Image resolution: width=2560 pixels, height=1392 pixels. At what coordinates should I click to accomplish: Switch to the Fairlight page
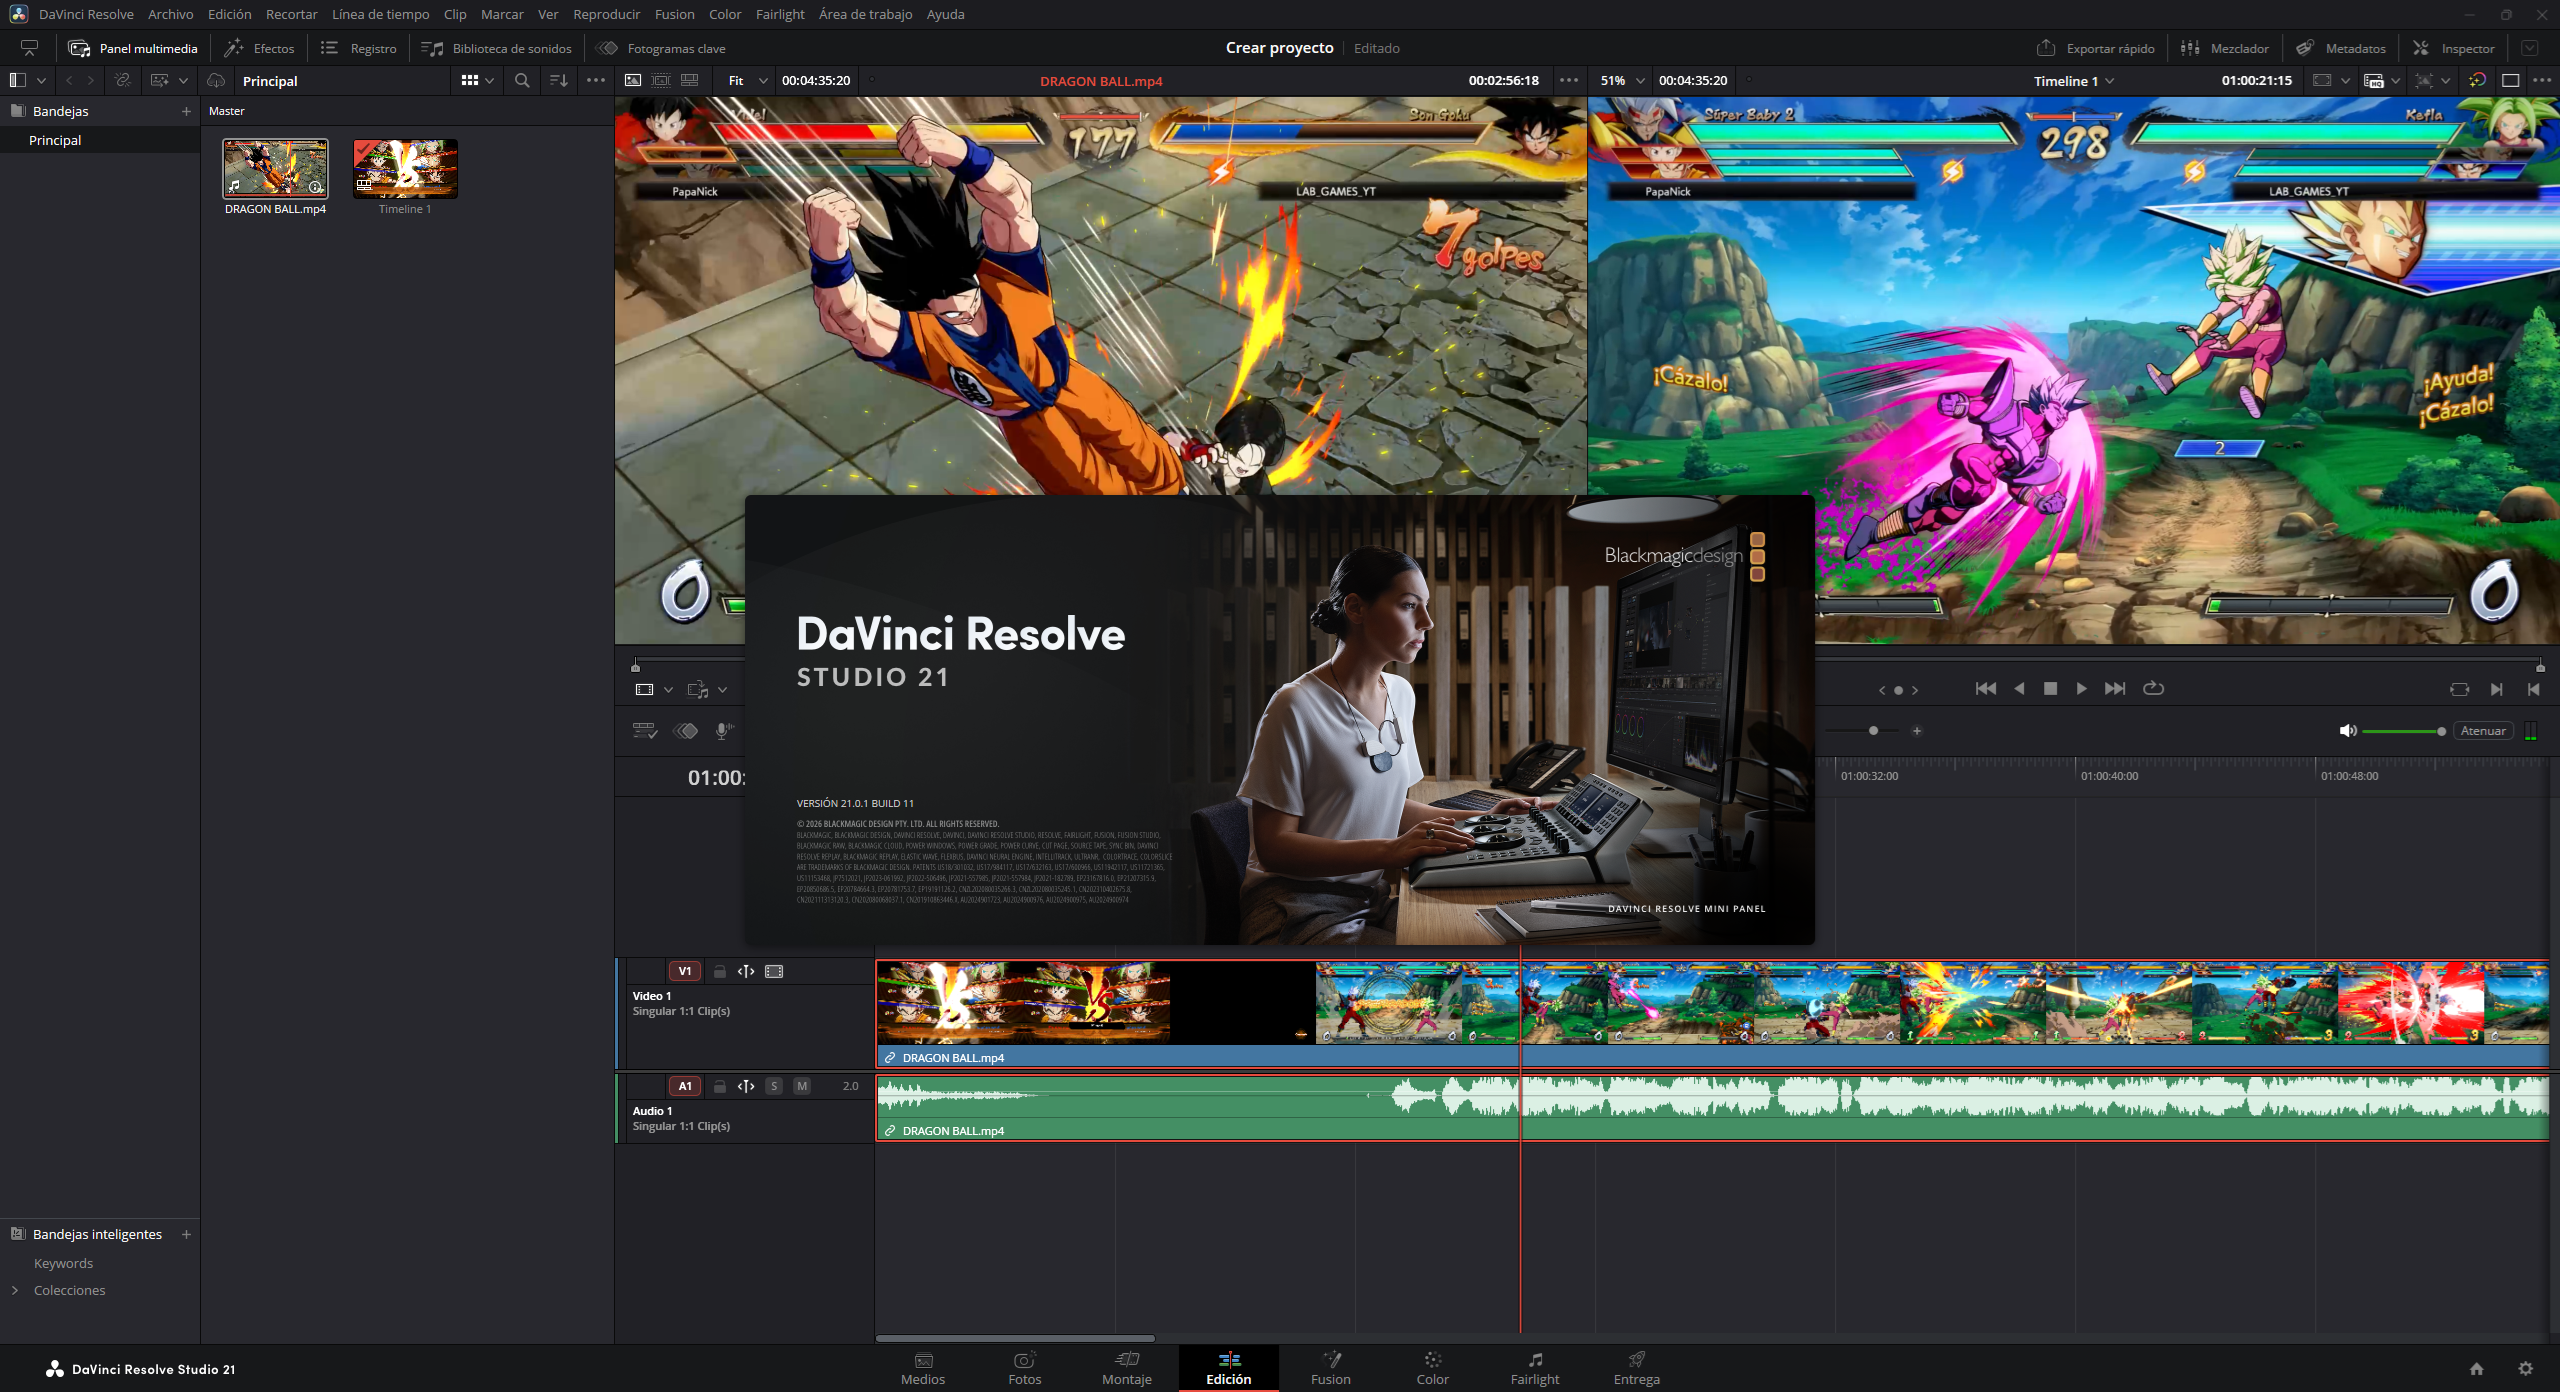[1534, 1368]
